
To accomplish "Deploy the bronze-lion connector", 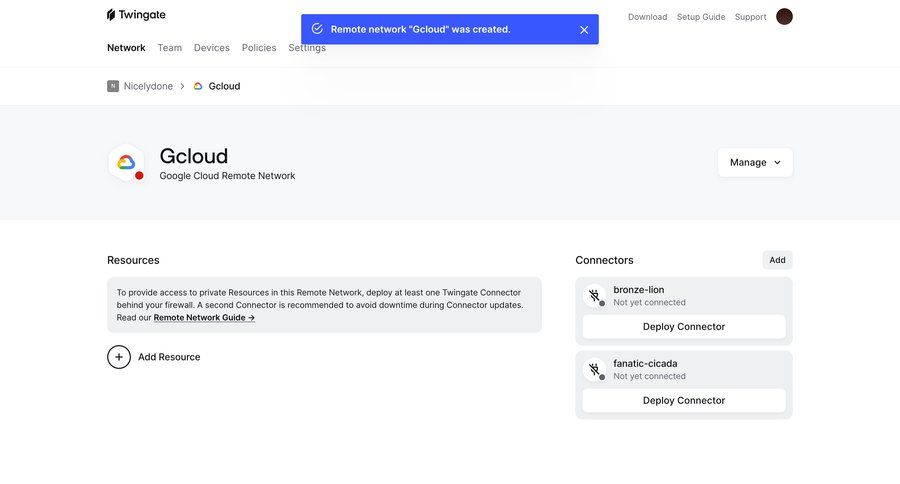I will tap(684, 327).
